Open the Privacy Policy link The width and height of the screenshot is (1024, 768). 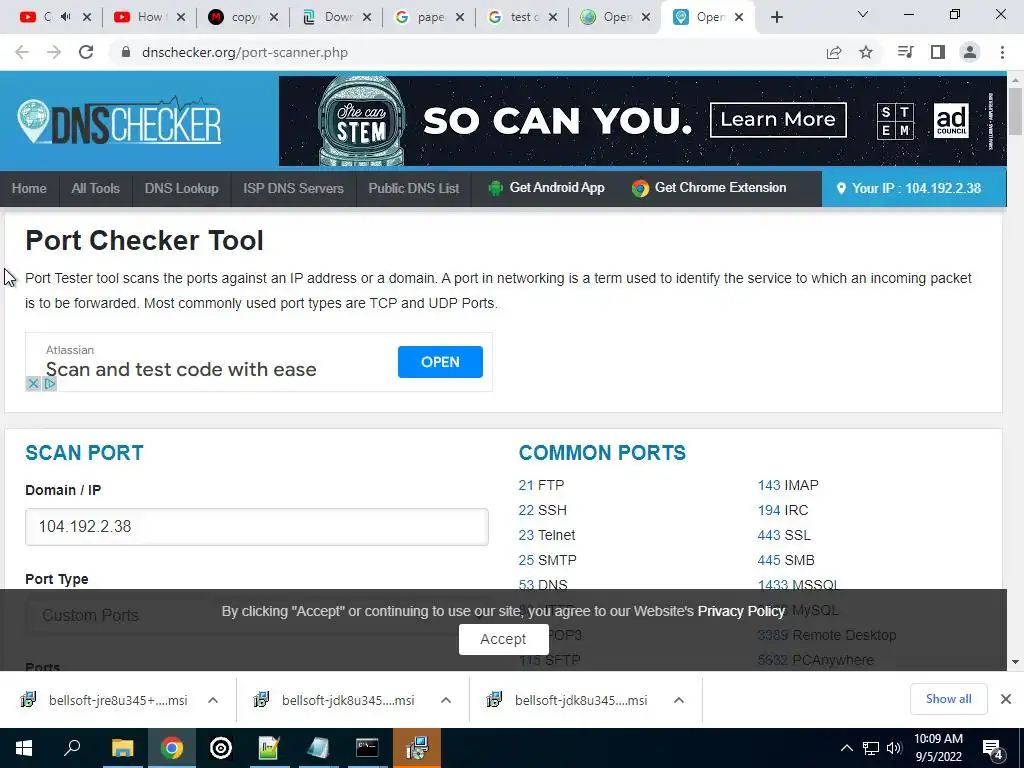(741, 611)
